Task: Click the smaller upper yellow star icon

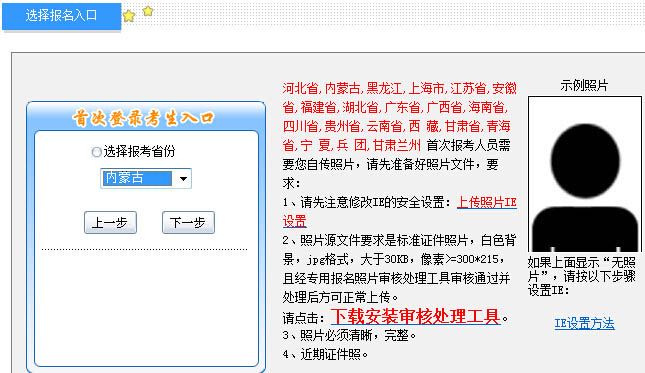Action: [148, 11]
